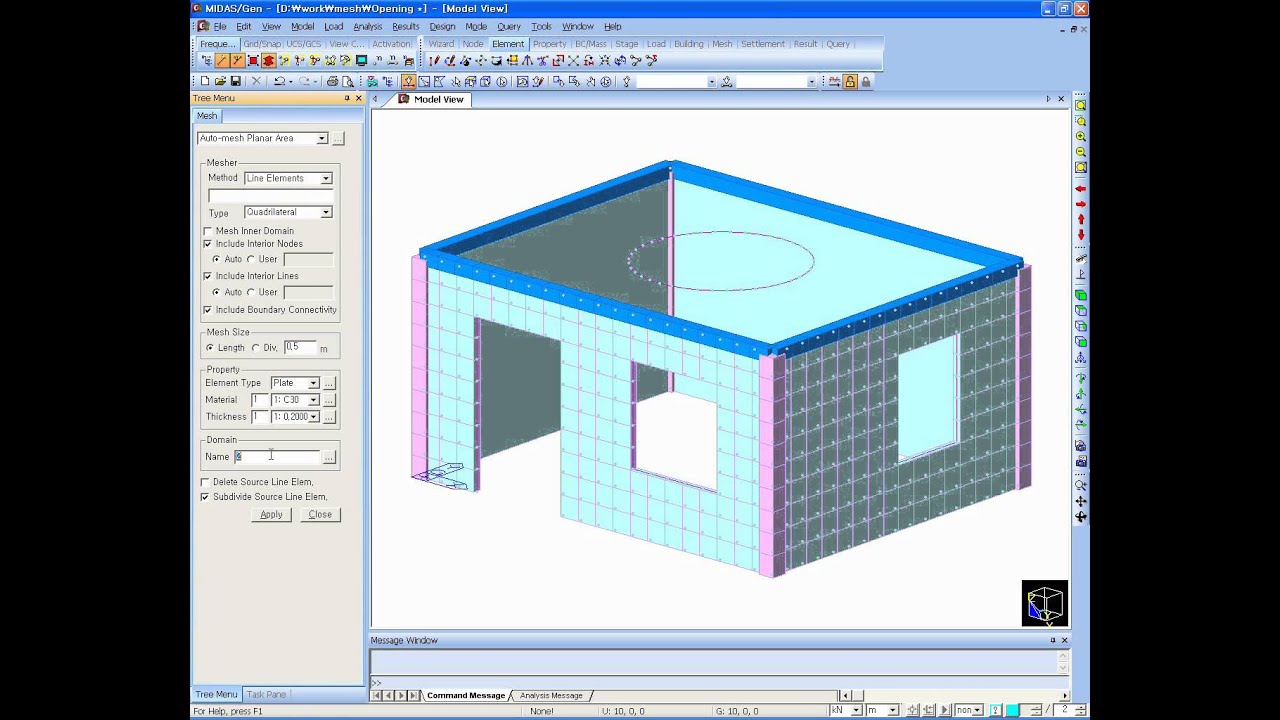Jump to first tab in Message Window
This screenshot has width=1280, height=720.
coord(376,695)
